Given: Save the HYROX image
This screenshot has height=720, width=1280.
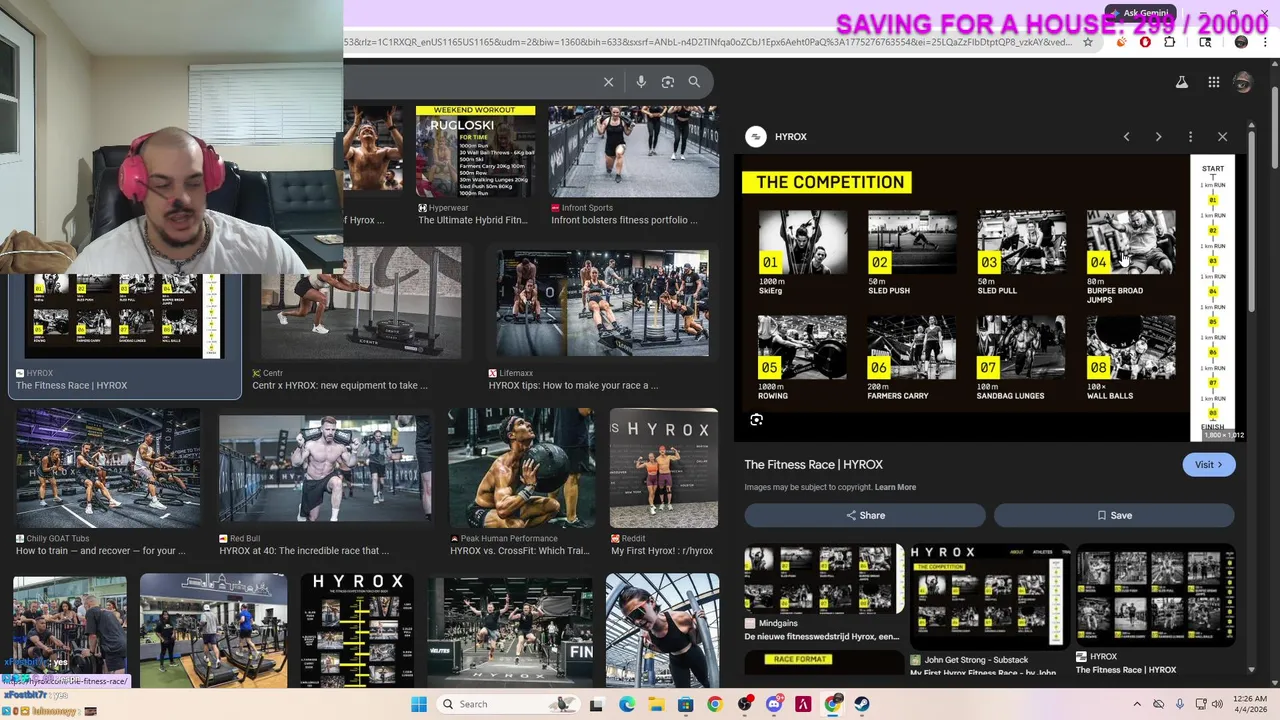Looking at the screenshot, I should coord(1114,515).
